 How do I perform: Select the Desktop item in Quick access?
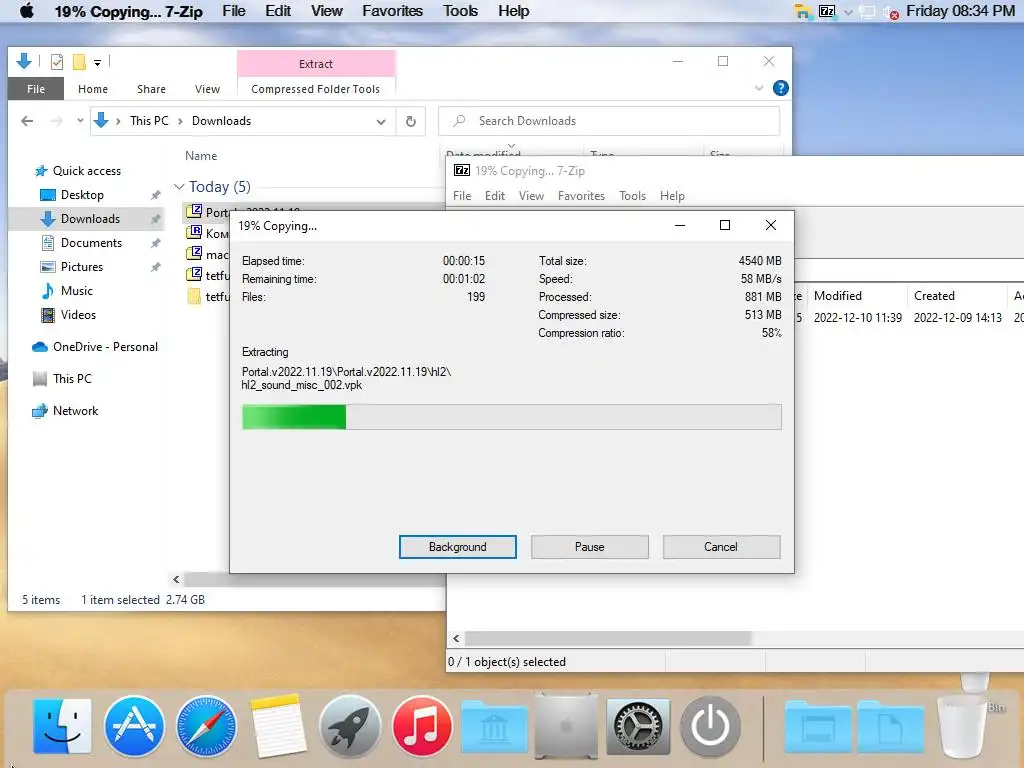point(82,195)
